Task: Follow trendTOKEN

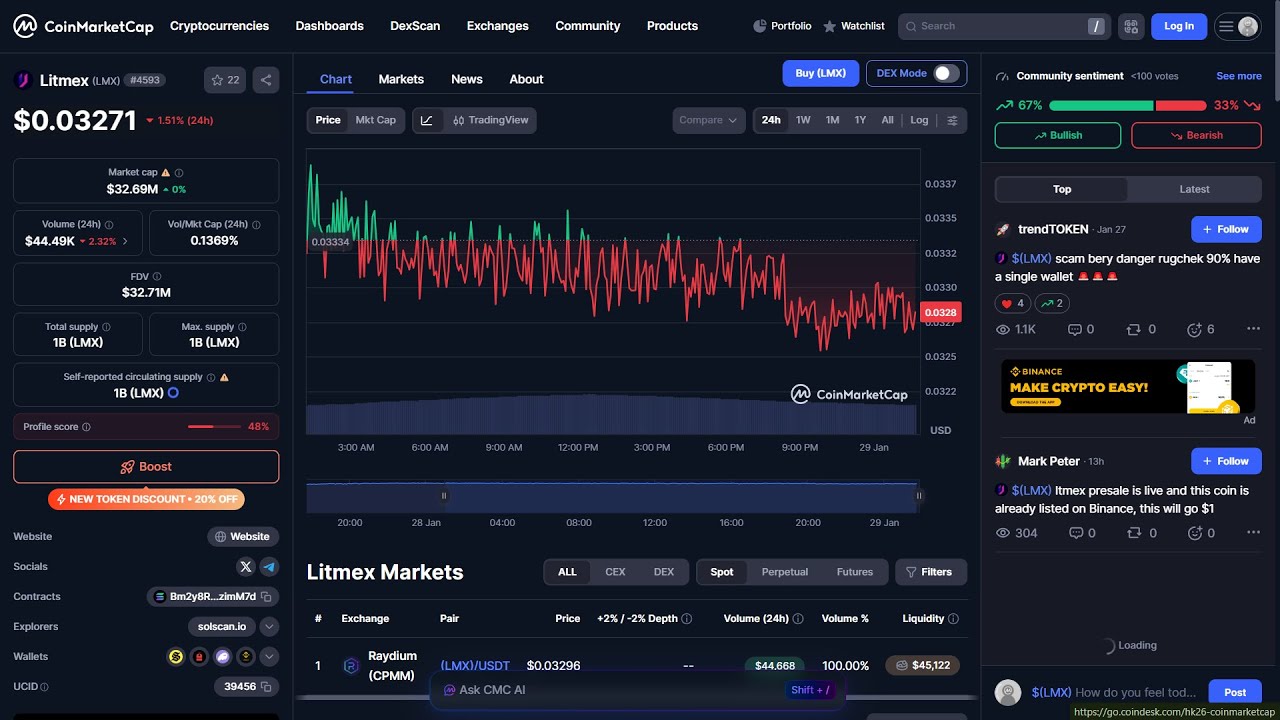Action: tap(1226, 229)
